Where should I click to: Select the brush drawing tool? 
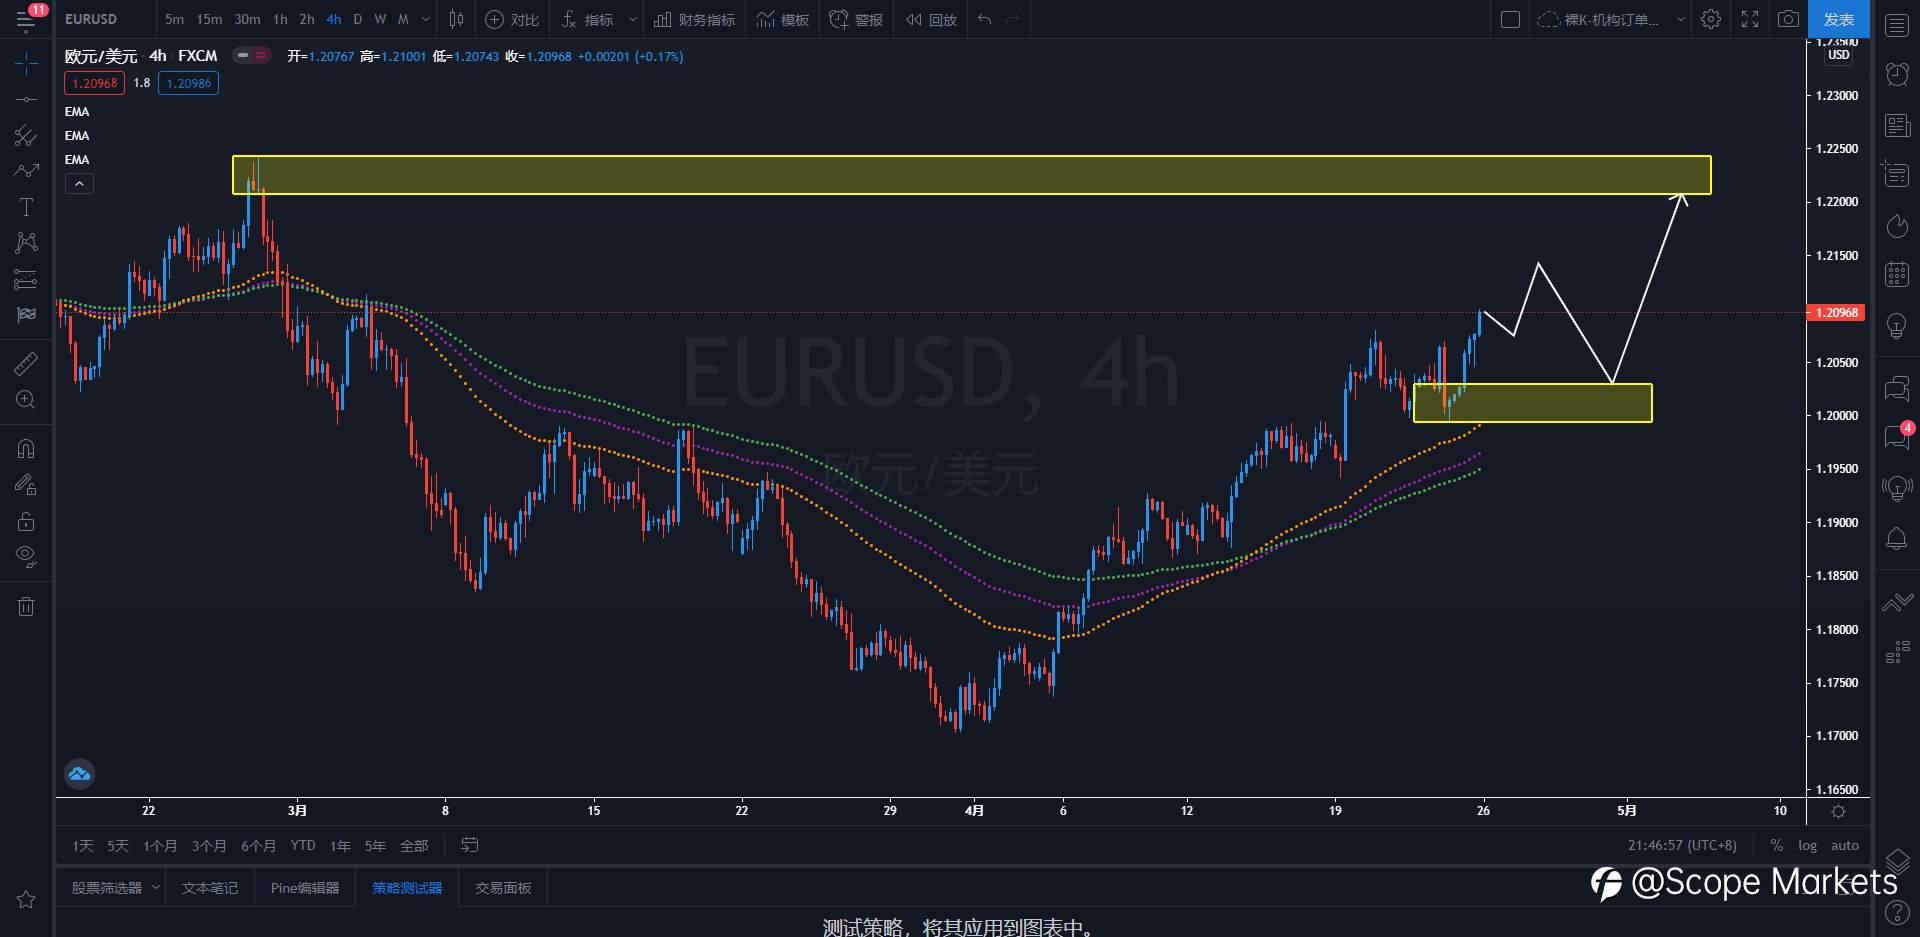point(26,171)
